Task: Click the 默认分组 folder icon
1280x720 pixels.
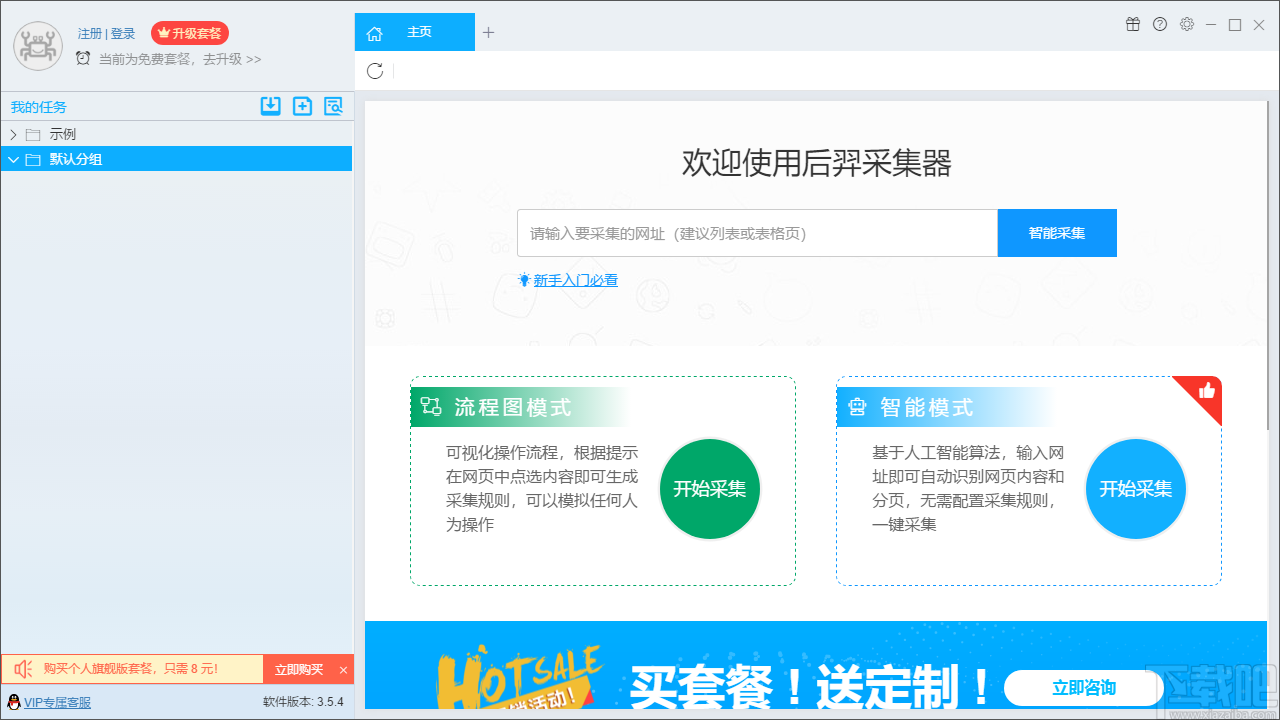Action: tap(33, 159)
